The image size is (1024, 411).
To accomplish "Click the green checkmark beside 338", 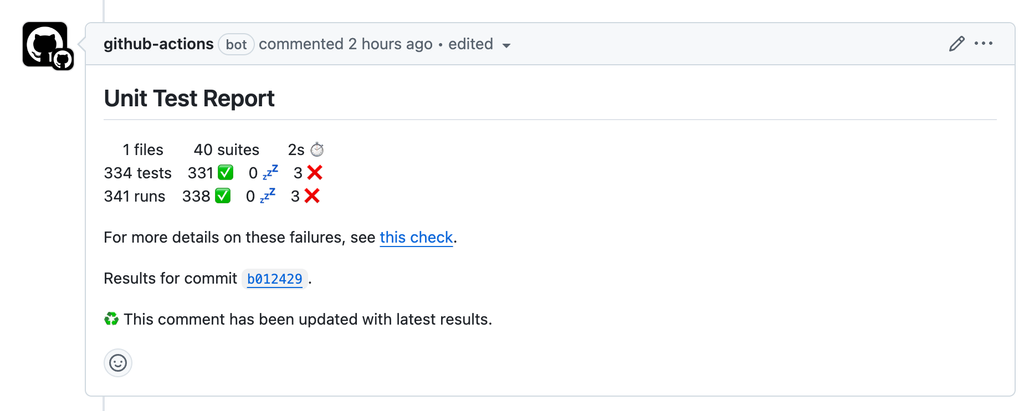I will tap(223, 196).
